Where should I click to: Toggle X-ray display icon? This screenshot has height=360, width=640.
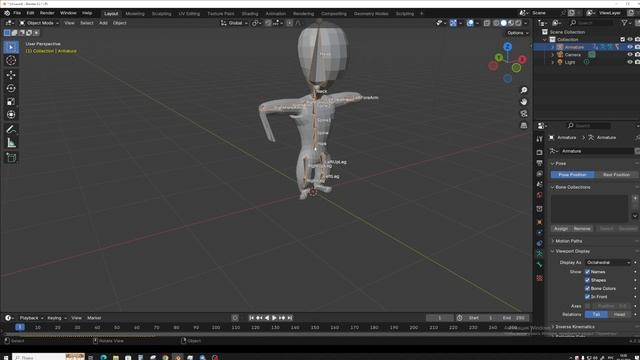pyautogui.click(x=487, y=23)
